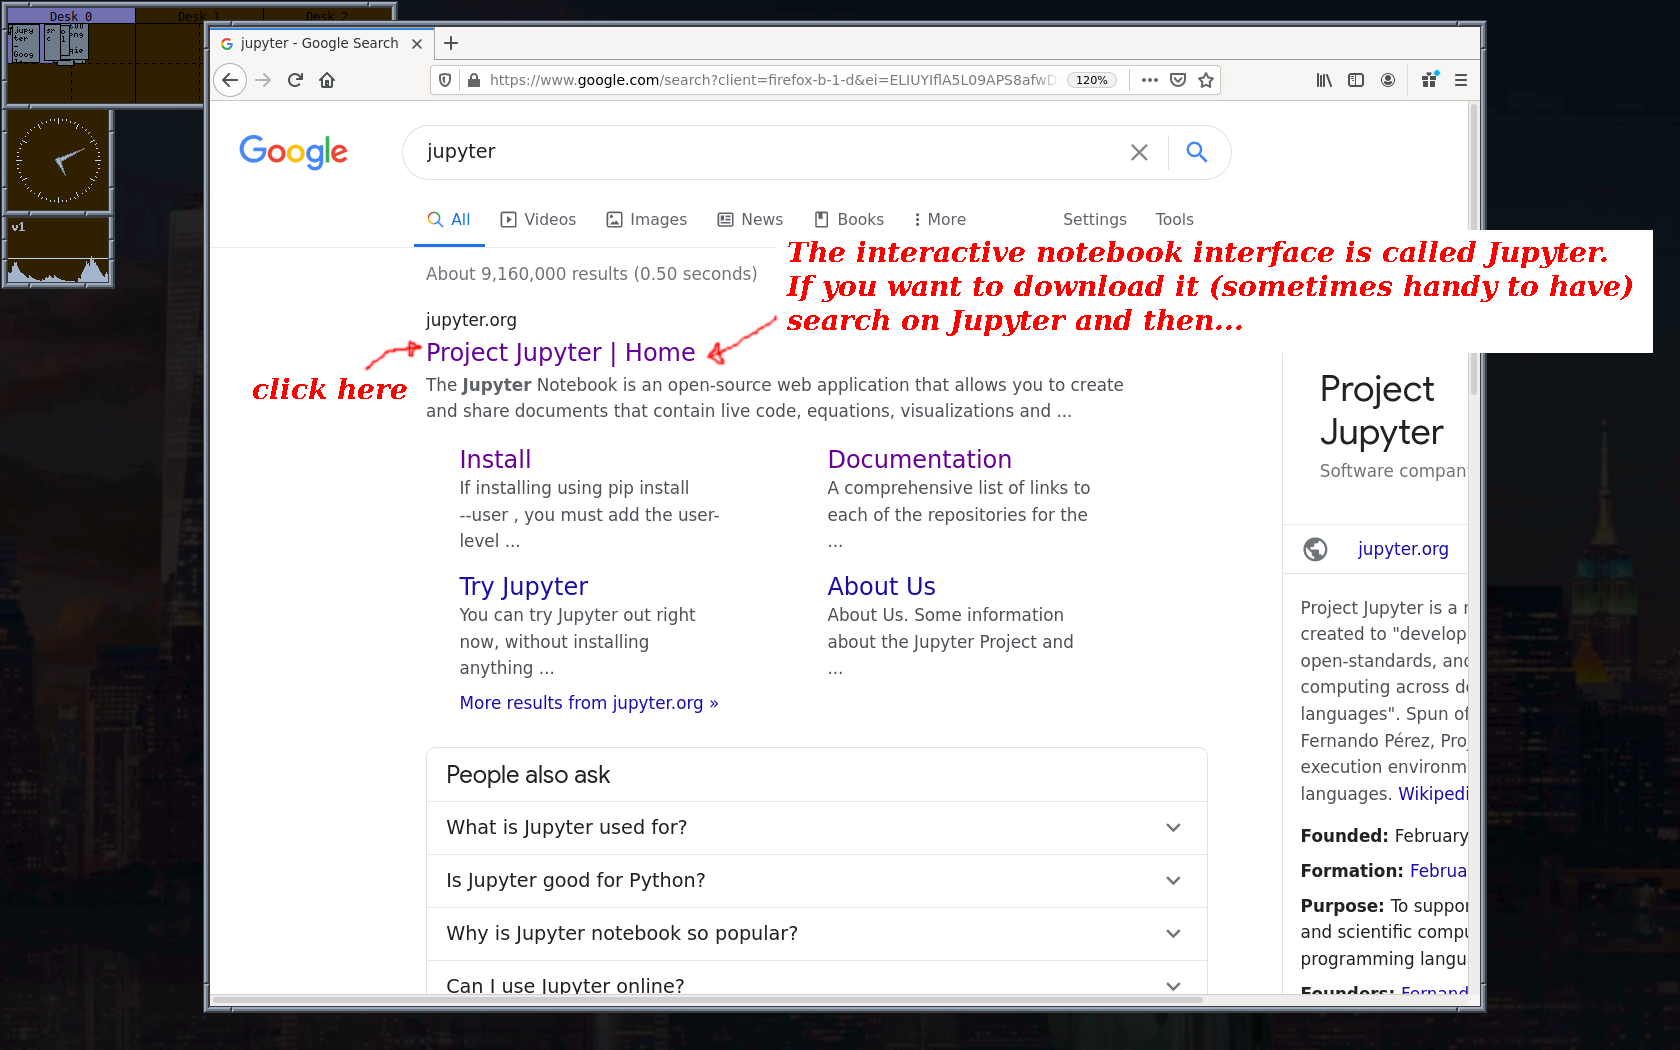Switch to the Images results tab
The image size is (1680, 1050).
click(647, 219)
